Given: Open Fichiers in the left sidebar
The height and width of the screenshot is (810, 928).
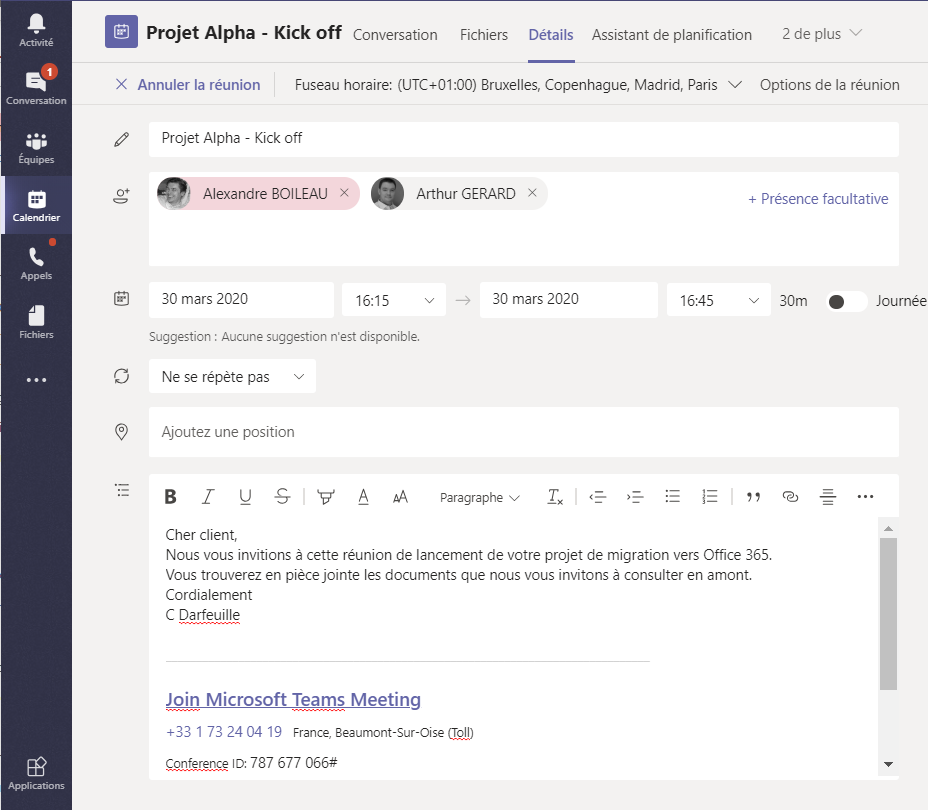Looking at the screenshot, I should tap(36, 322).
